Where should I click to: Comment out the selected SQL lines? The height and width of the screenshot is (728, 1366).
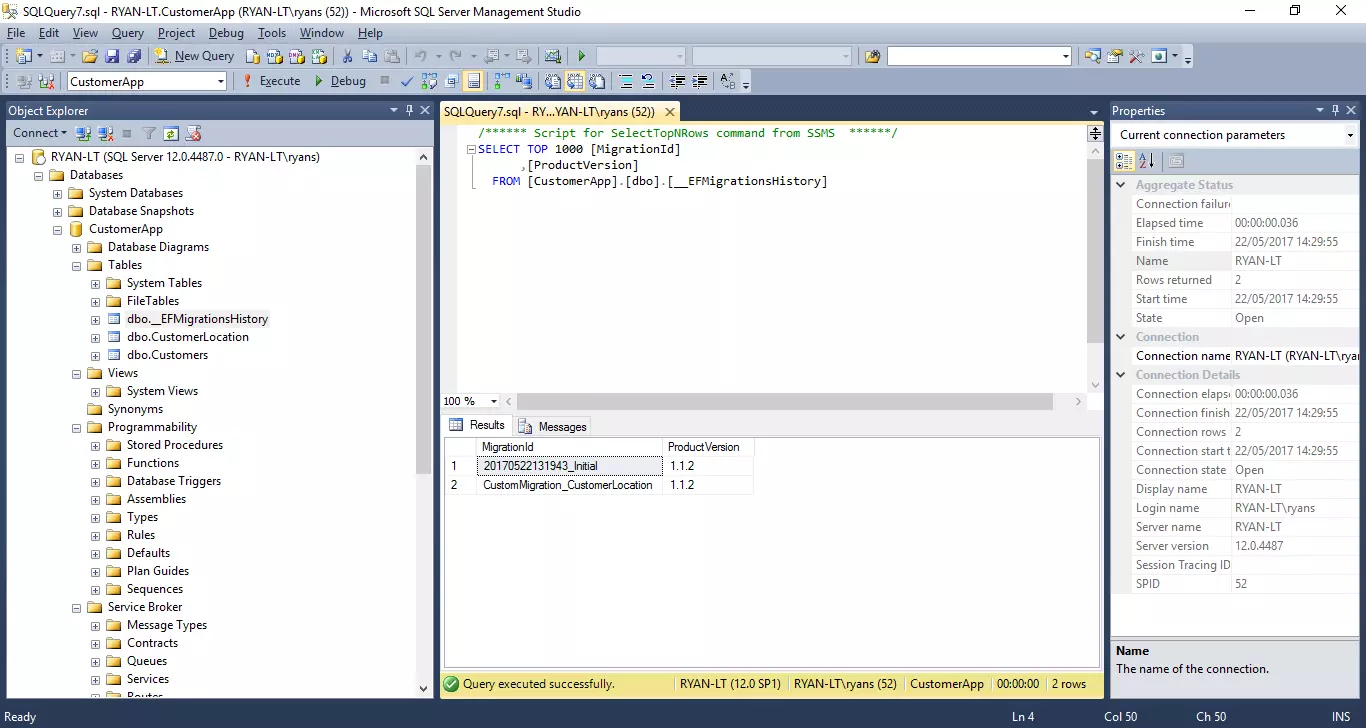[626, 81]
